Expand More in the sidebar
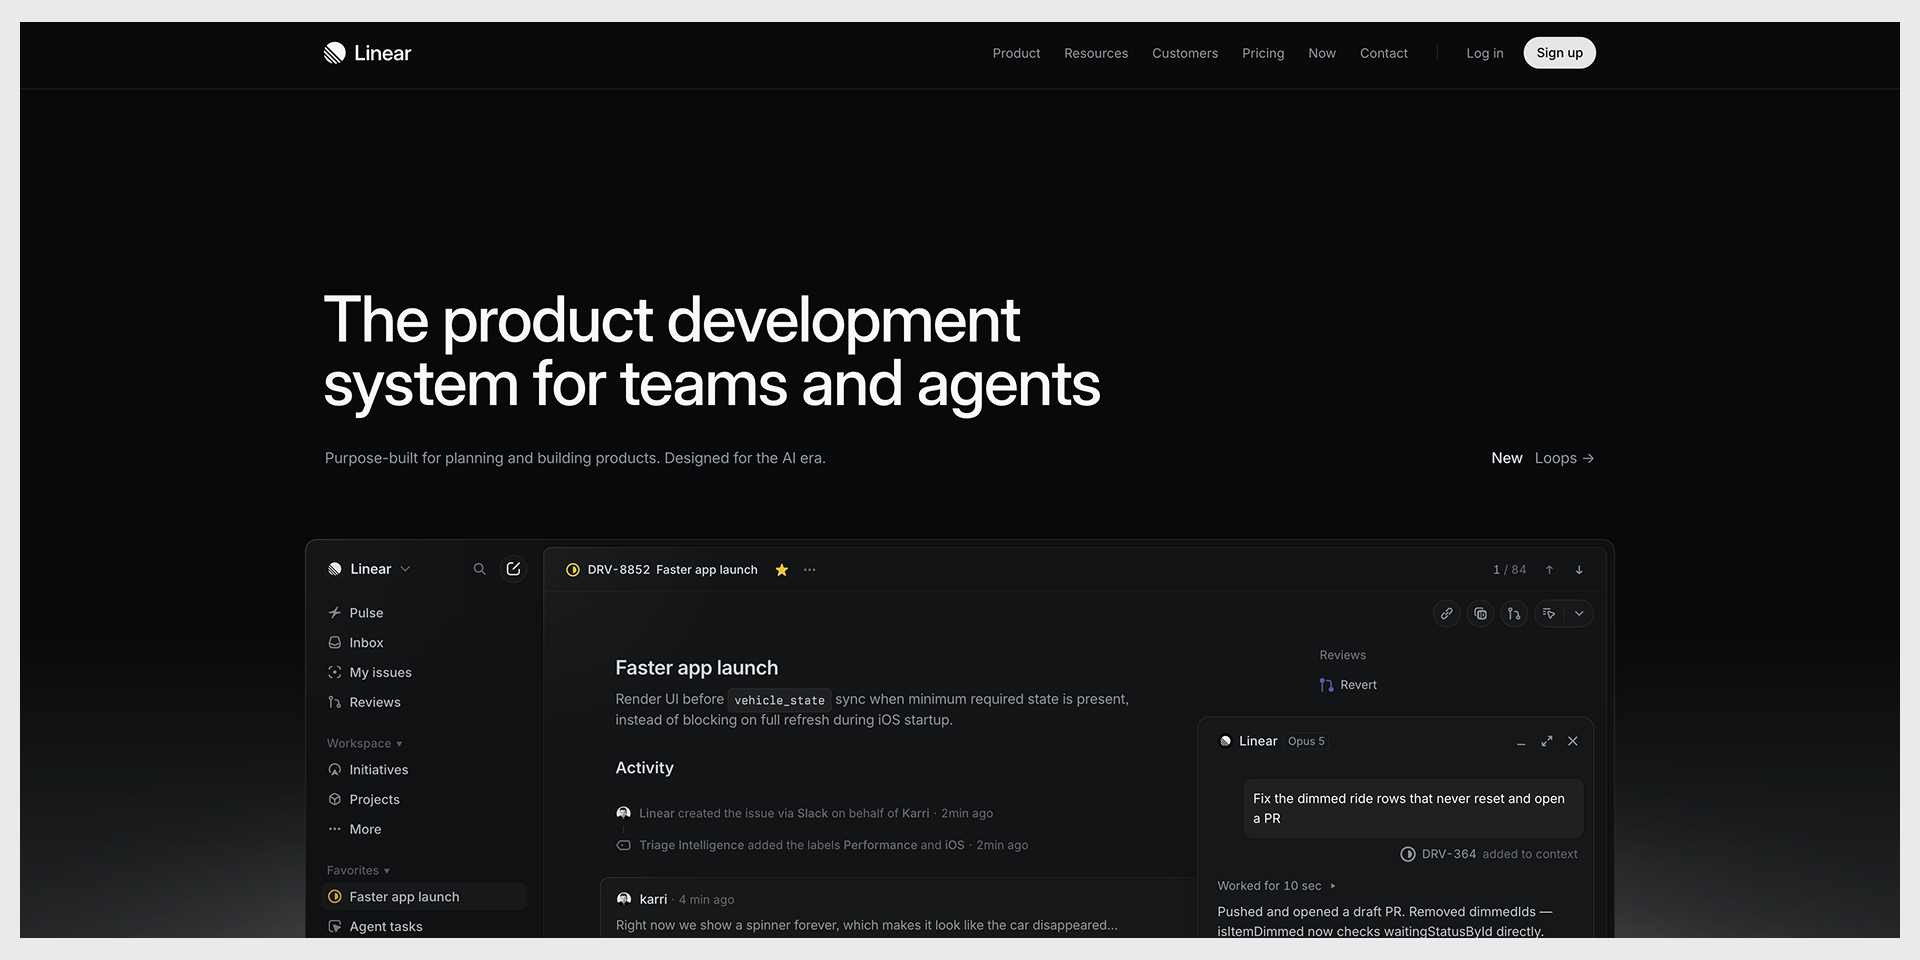Image resolution: width=1920 pixels, height=960 pixels. click(x=424, y=830)
